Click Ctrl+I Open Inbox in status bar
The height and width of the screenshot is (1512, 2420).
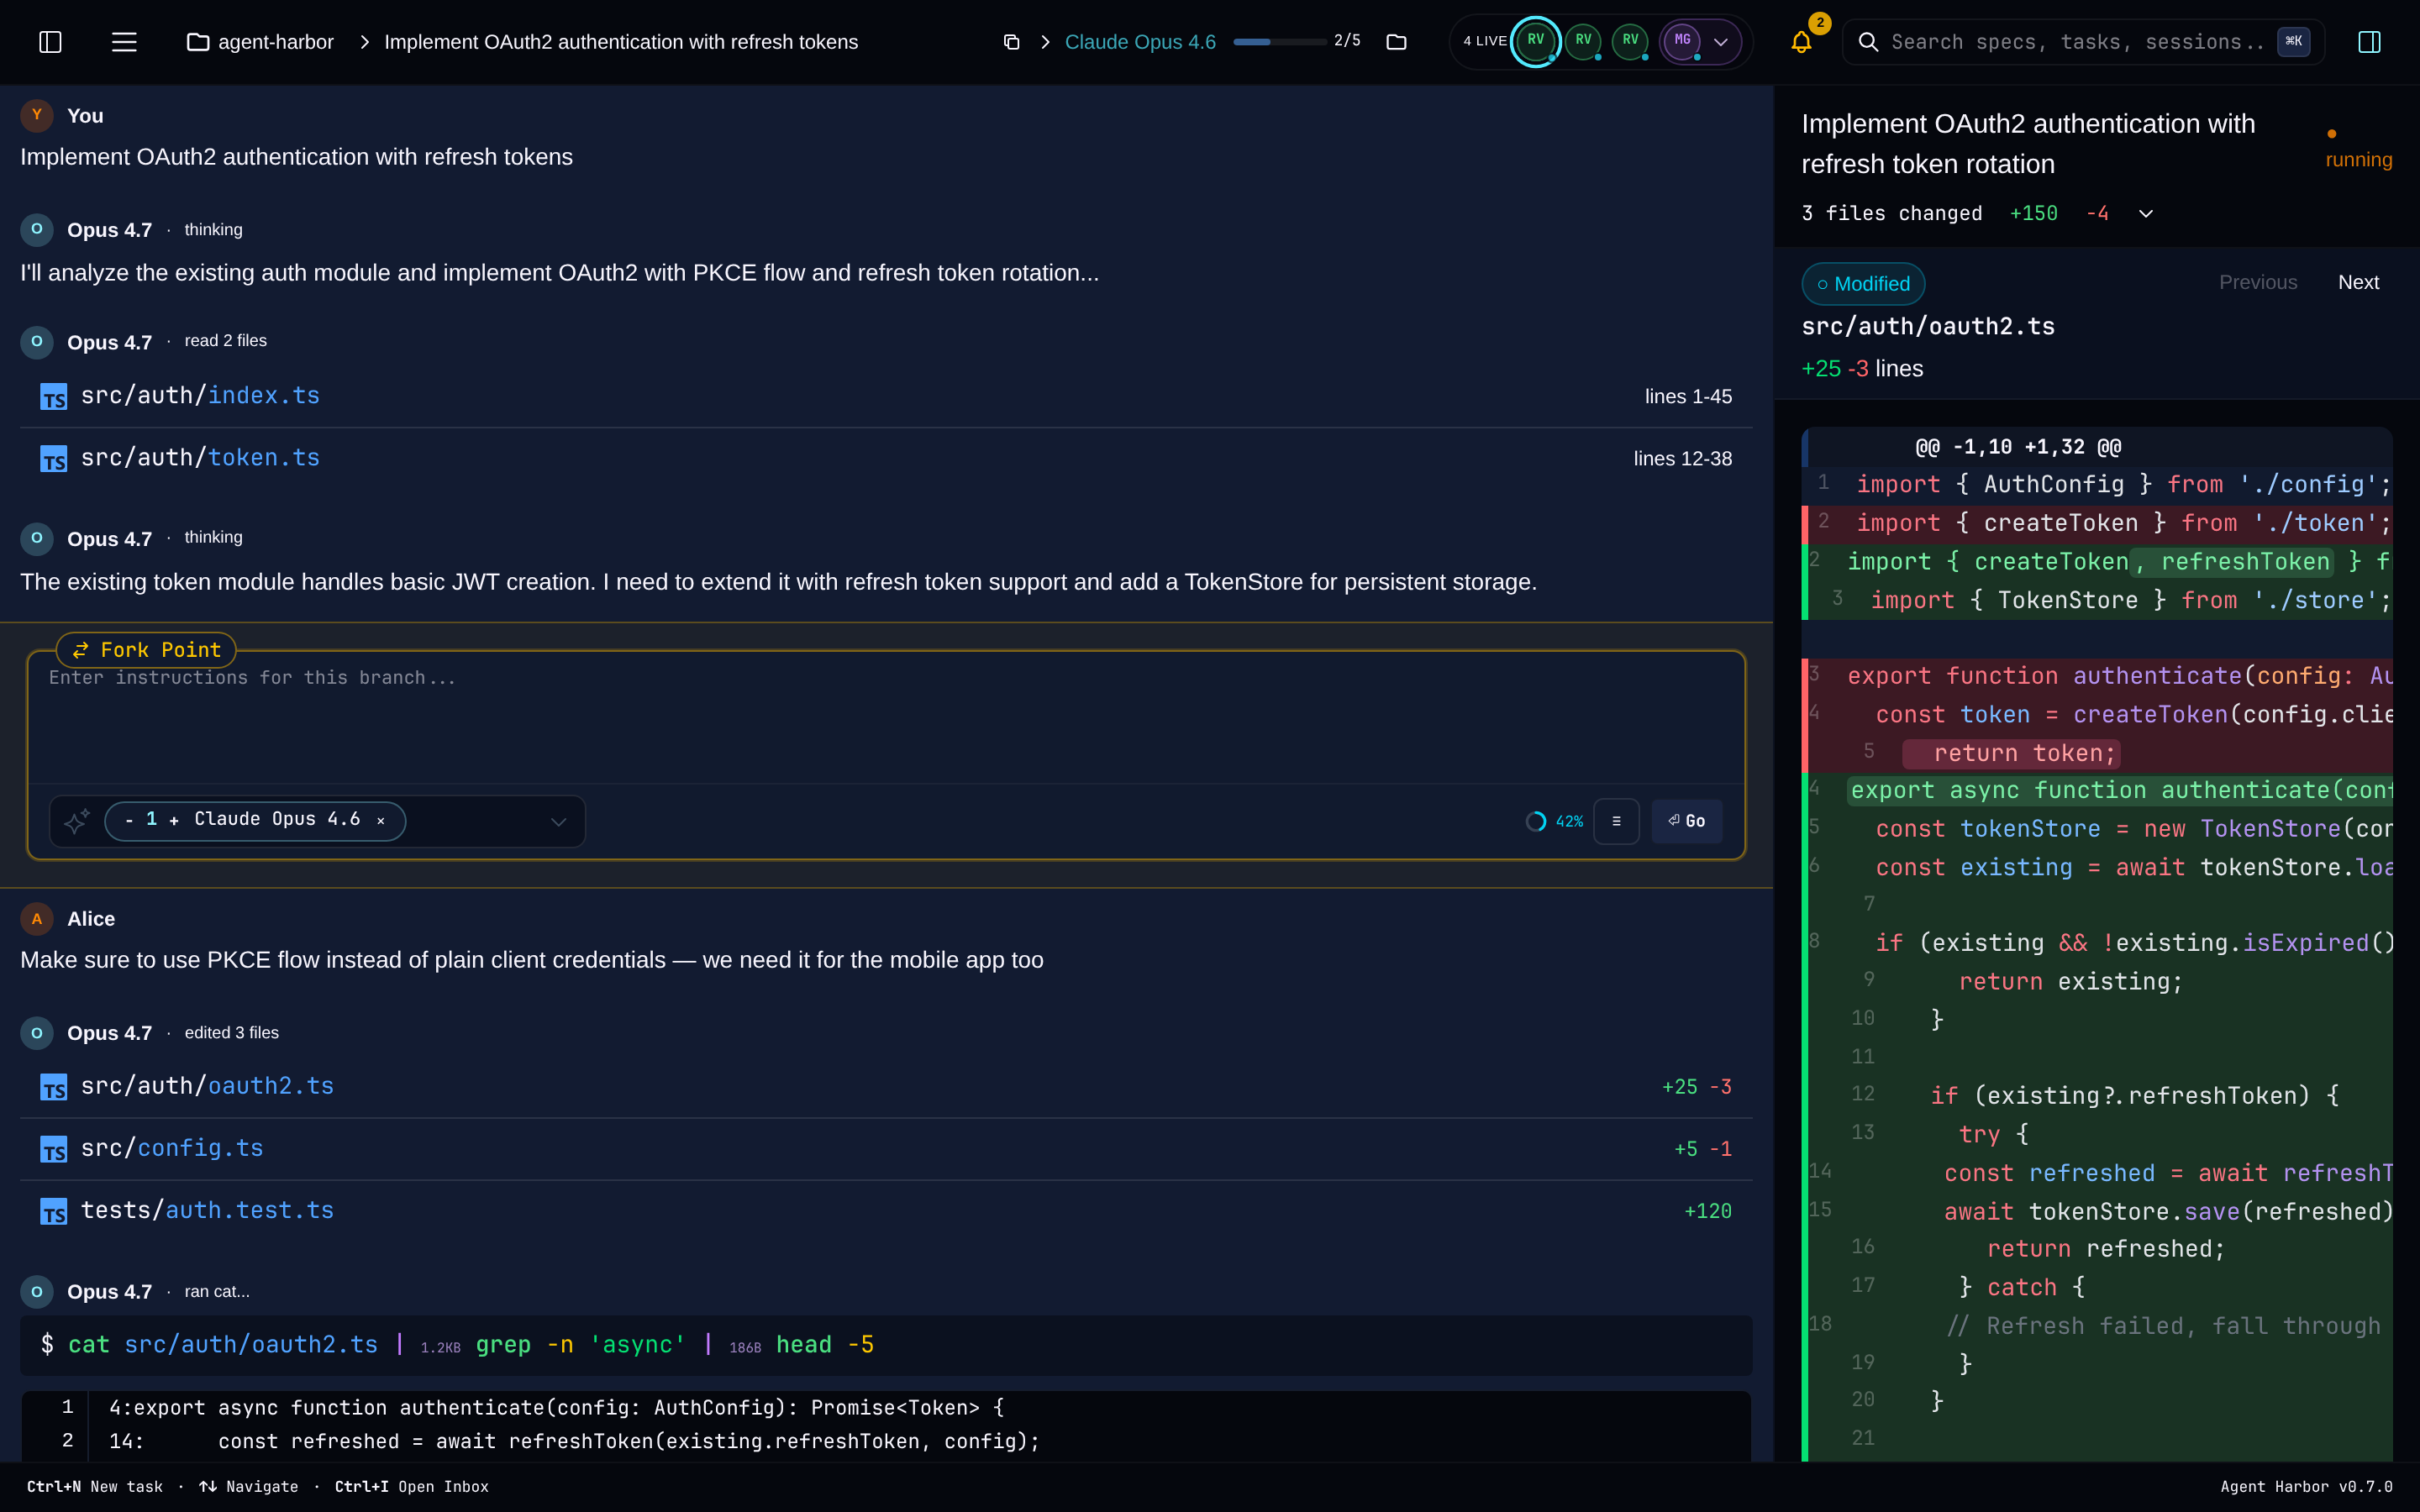coord(411,1487)
